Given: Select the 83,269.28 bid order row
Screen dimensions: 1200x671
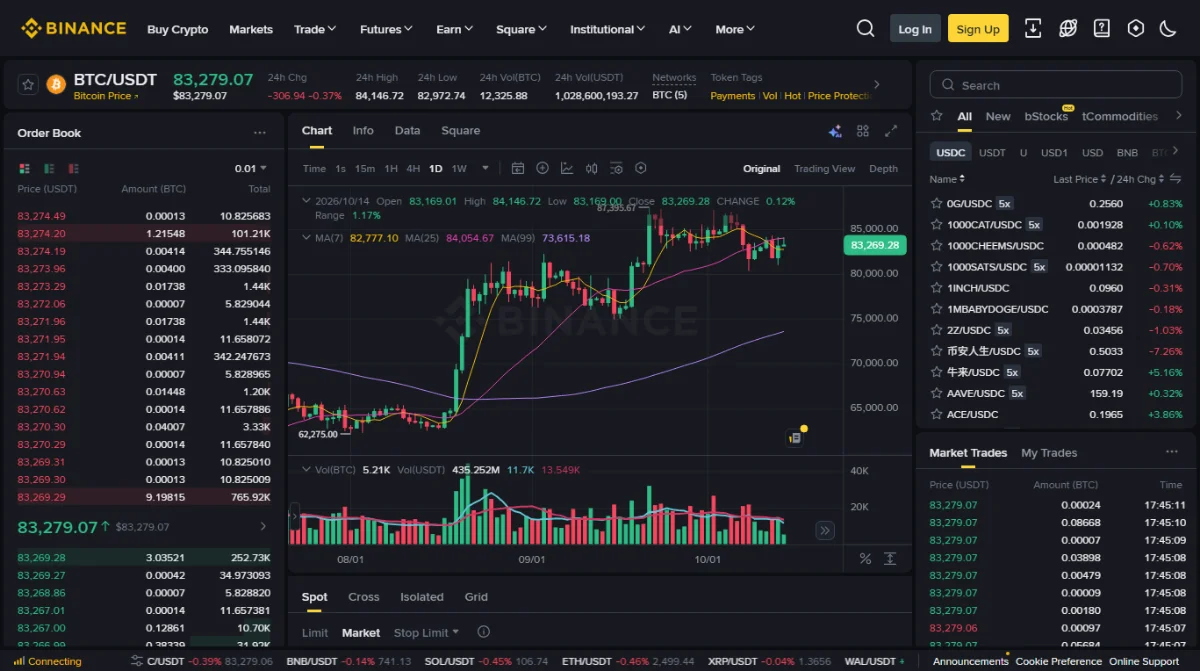Looking at the screenshot, I should point(144,558).
